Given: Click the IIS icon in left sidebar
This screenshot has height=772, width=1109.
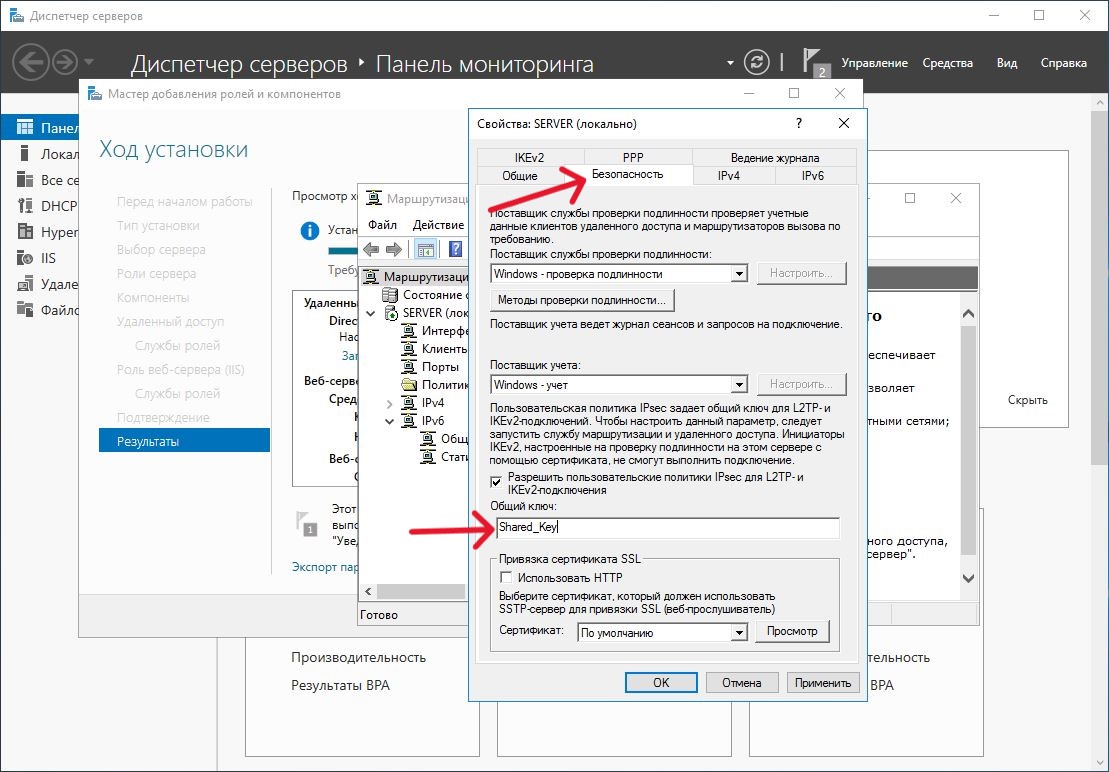Looking at the screenshot, I should coord(24,257).
